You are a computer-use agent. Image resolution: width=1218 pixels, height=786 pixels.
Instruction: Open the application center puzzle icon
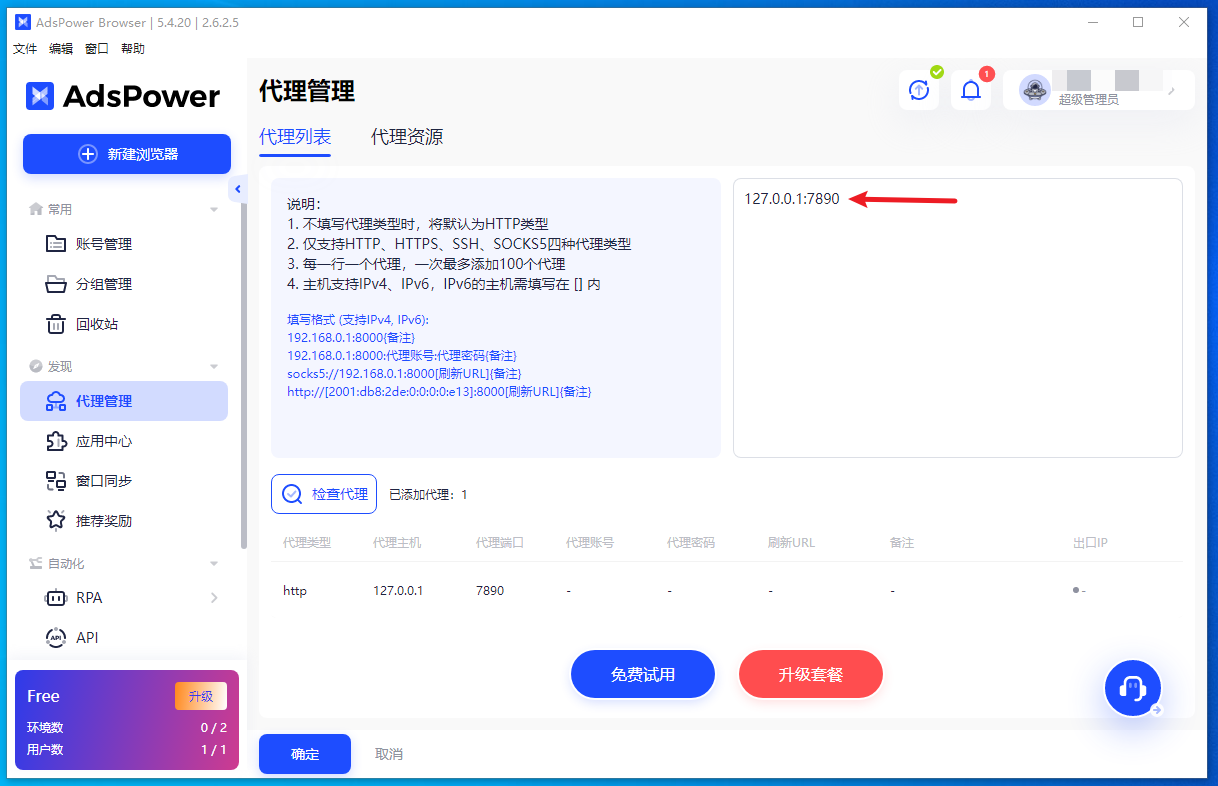[x=57, y=441]
